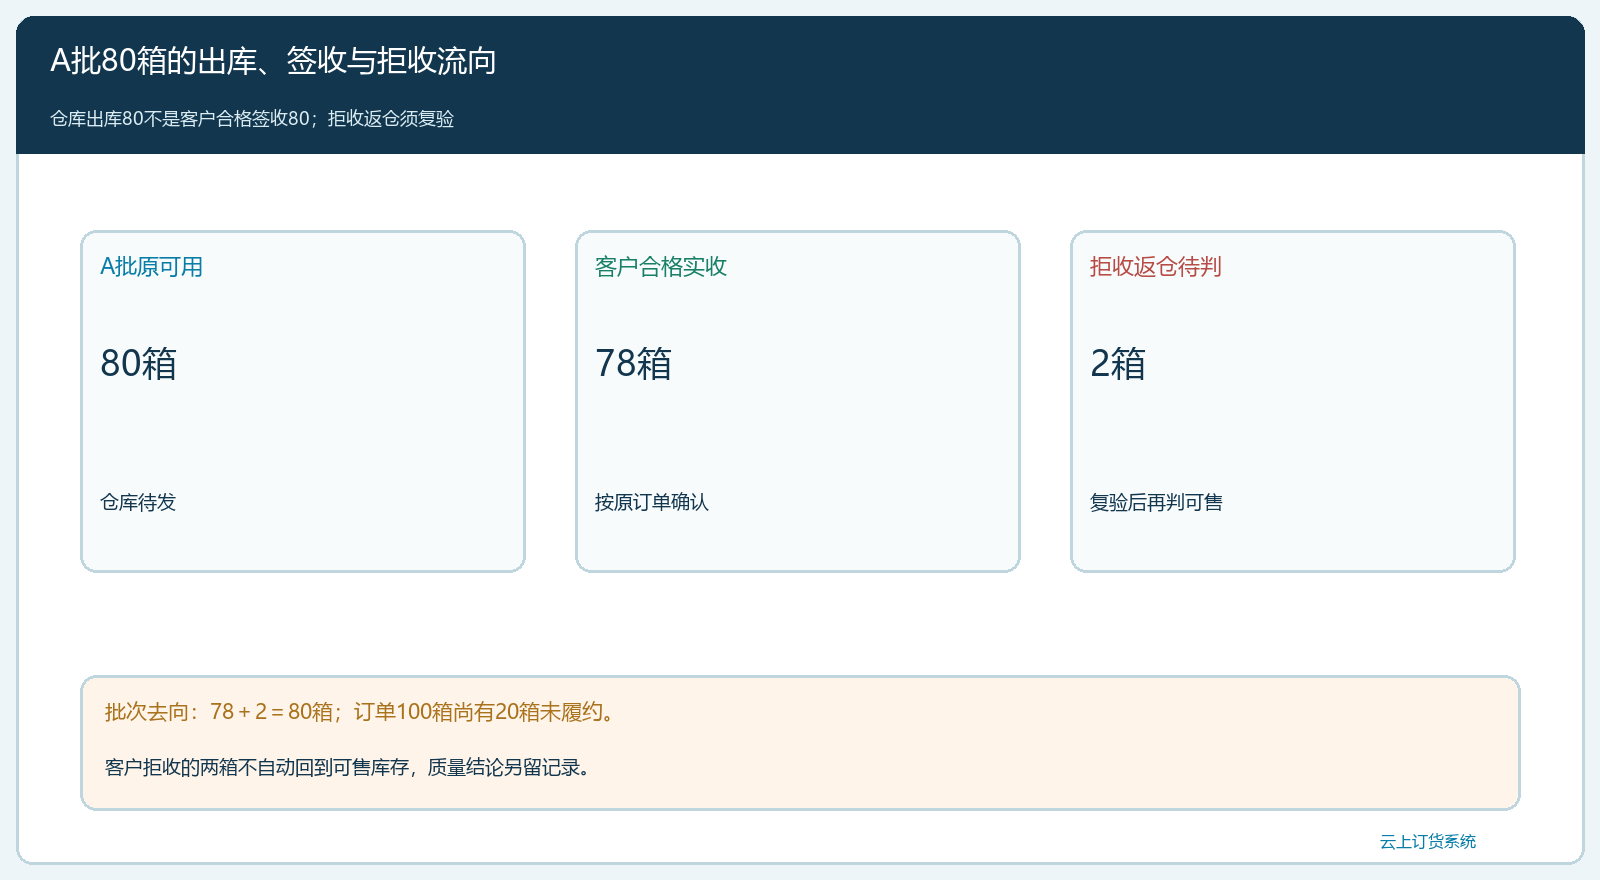The image size is (1600, 880).
Task: Select the 拒收返仓待判 card heading
Action: click(1156, 267)
